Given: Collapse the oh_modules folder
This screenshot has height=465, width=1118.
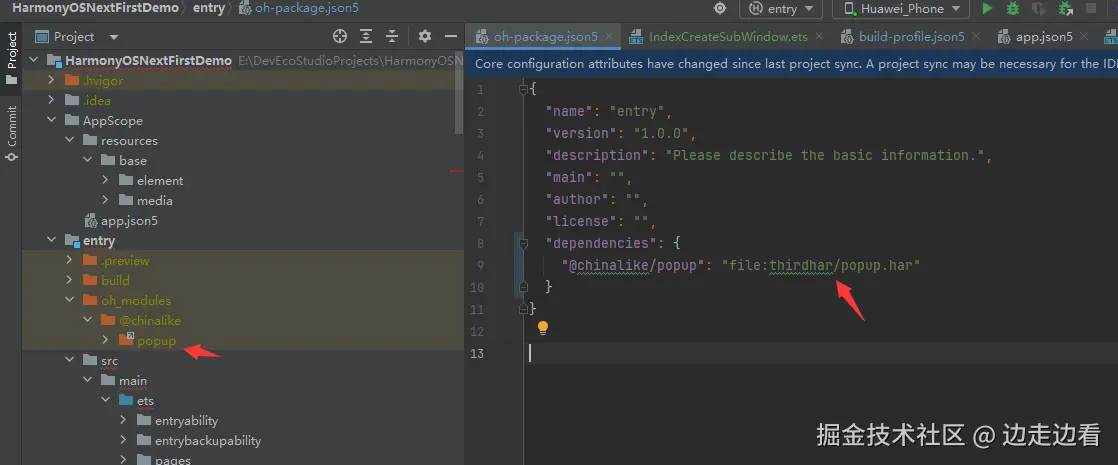Looking at the screenshot, I should (x=69, y=300).
